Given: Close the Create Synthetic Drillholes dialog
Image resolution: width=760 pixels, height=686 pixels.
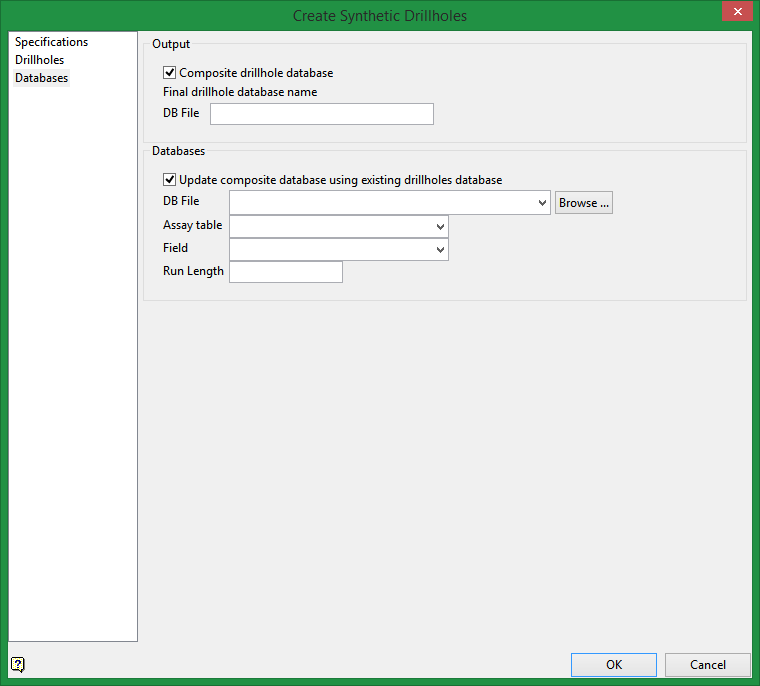Looking at the screenshot, I should [737, 12].
